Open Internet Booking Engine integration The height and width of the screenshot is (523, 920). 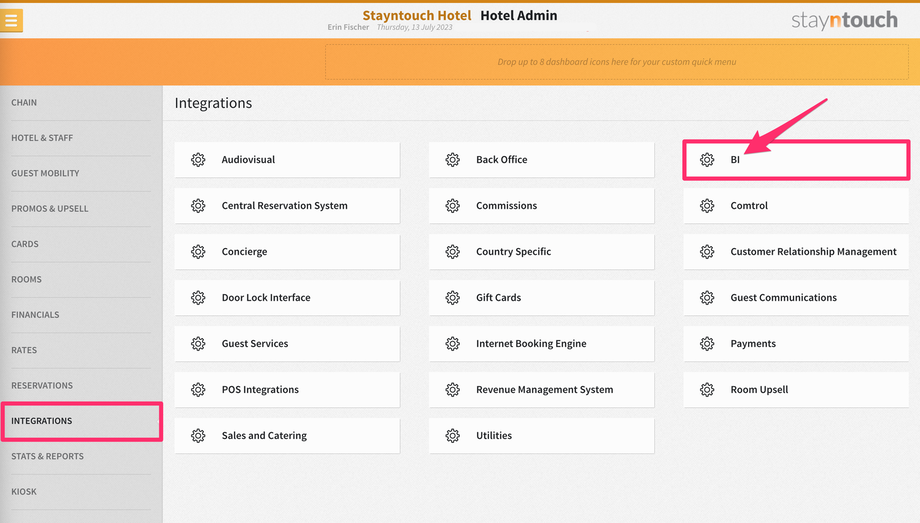click(x=541, y=343)
